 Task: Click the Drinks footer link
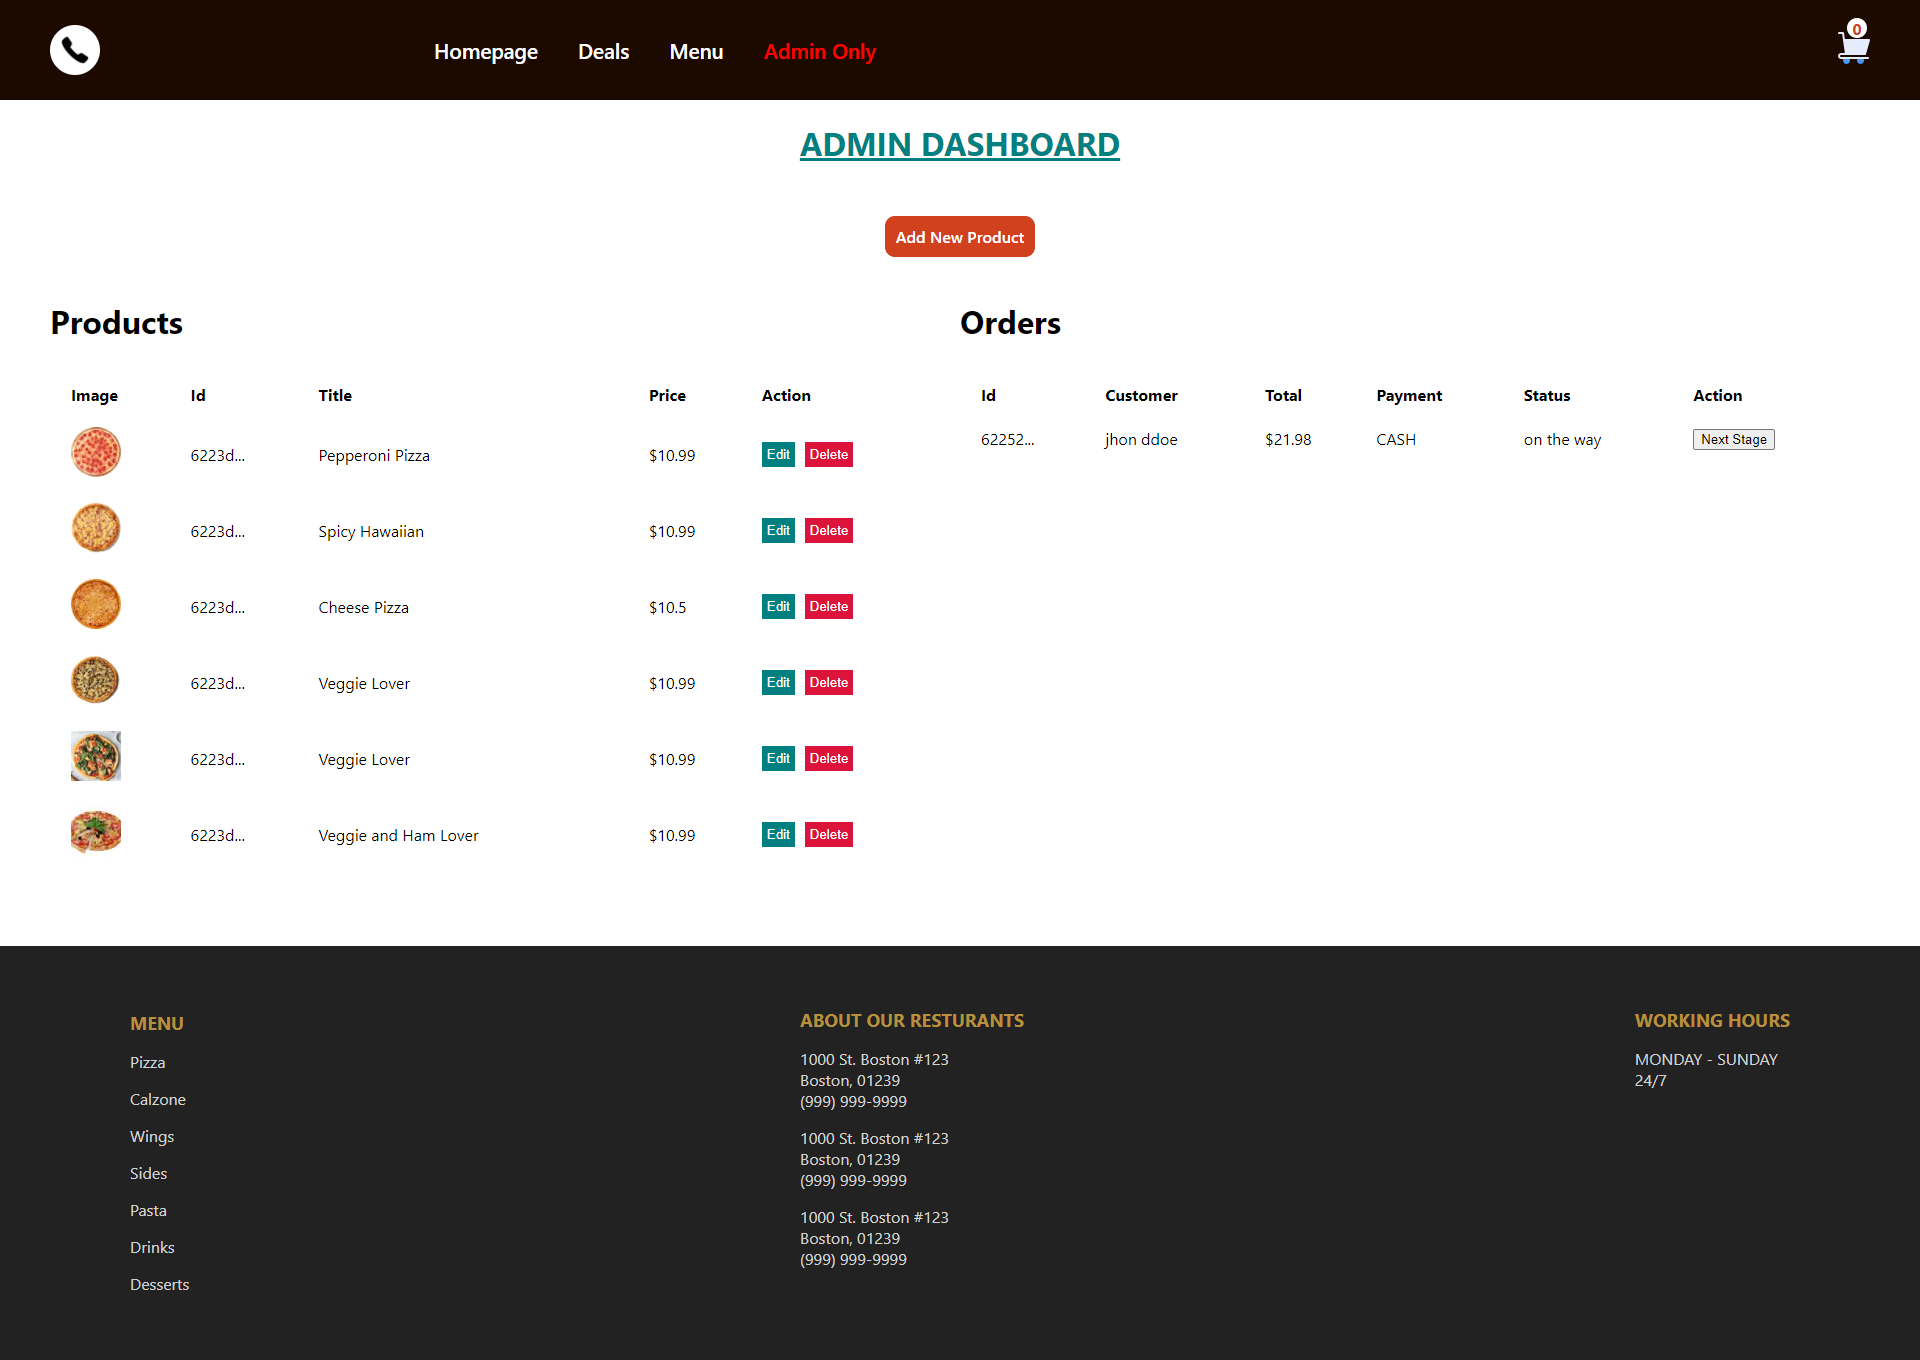point(152,1247)
